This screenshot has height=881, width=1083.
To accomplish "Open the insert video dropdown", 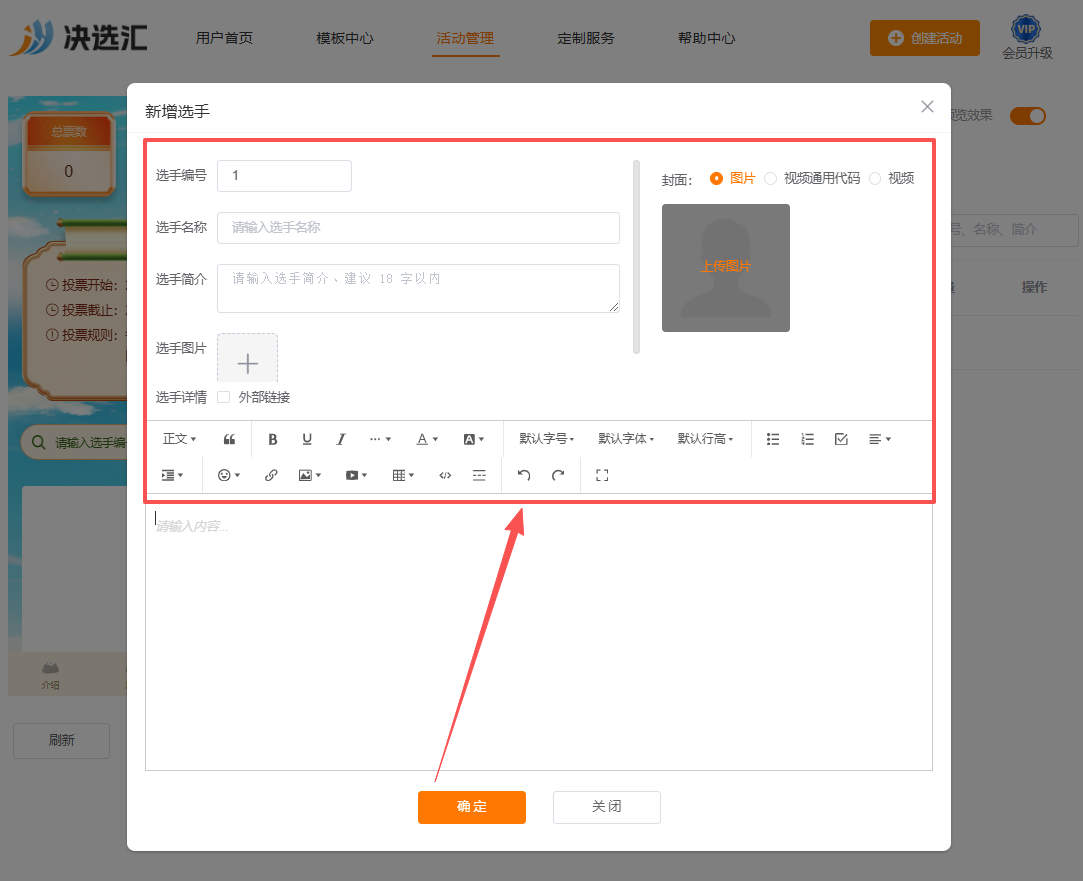I will 356,475.
